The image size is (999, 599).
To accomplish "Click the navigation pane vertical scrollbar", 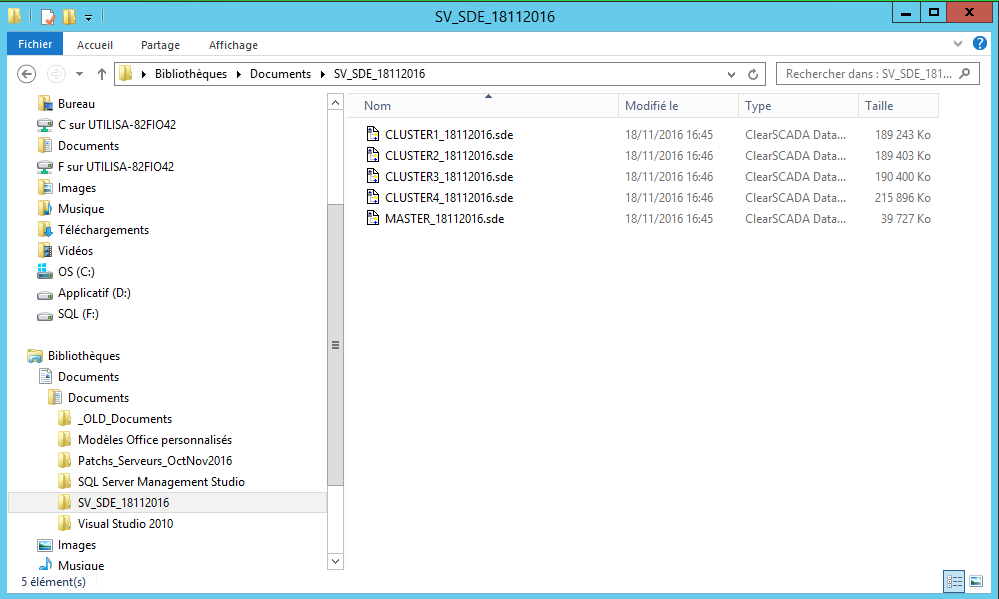I will click(x=335, y=345).
